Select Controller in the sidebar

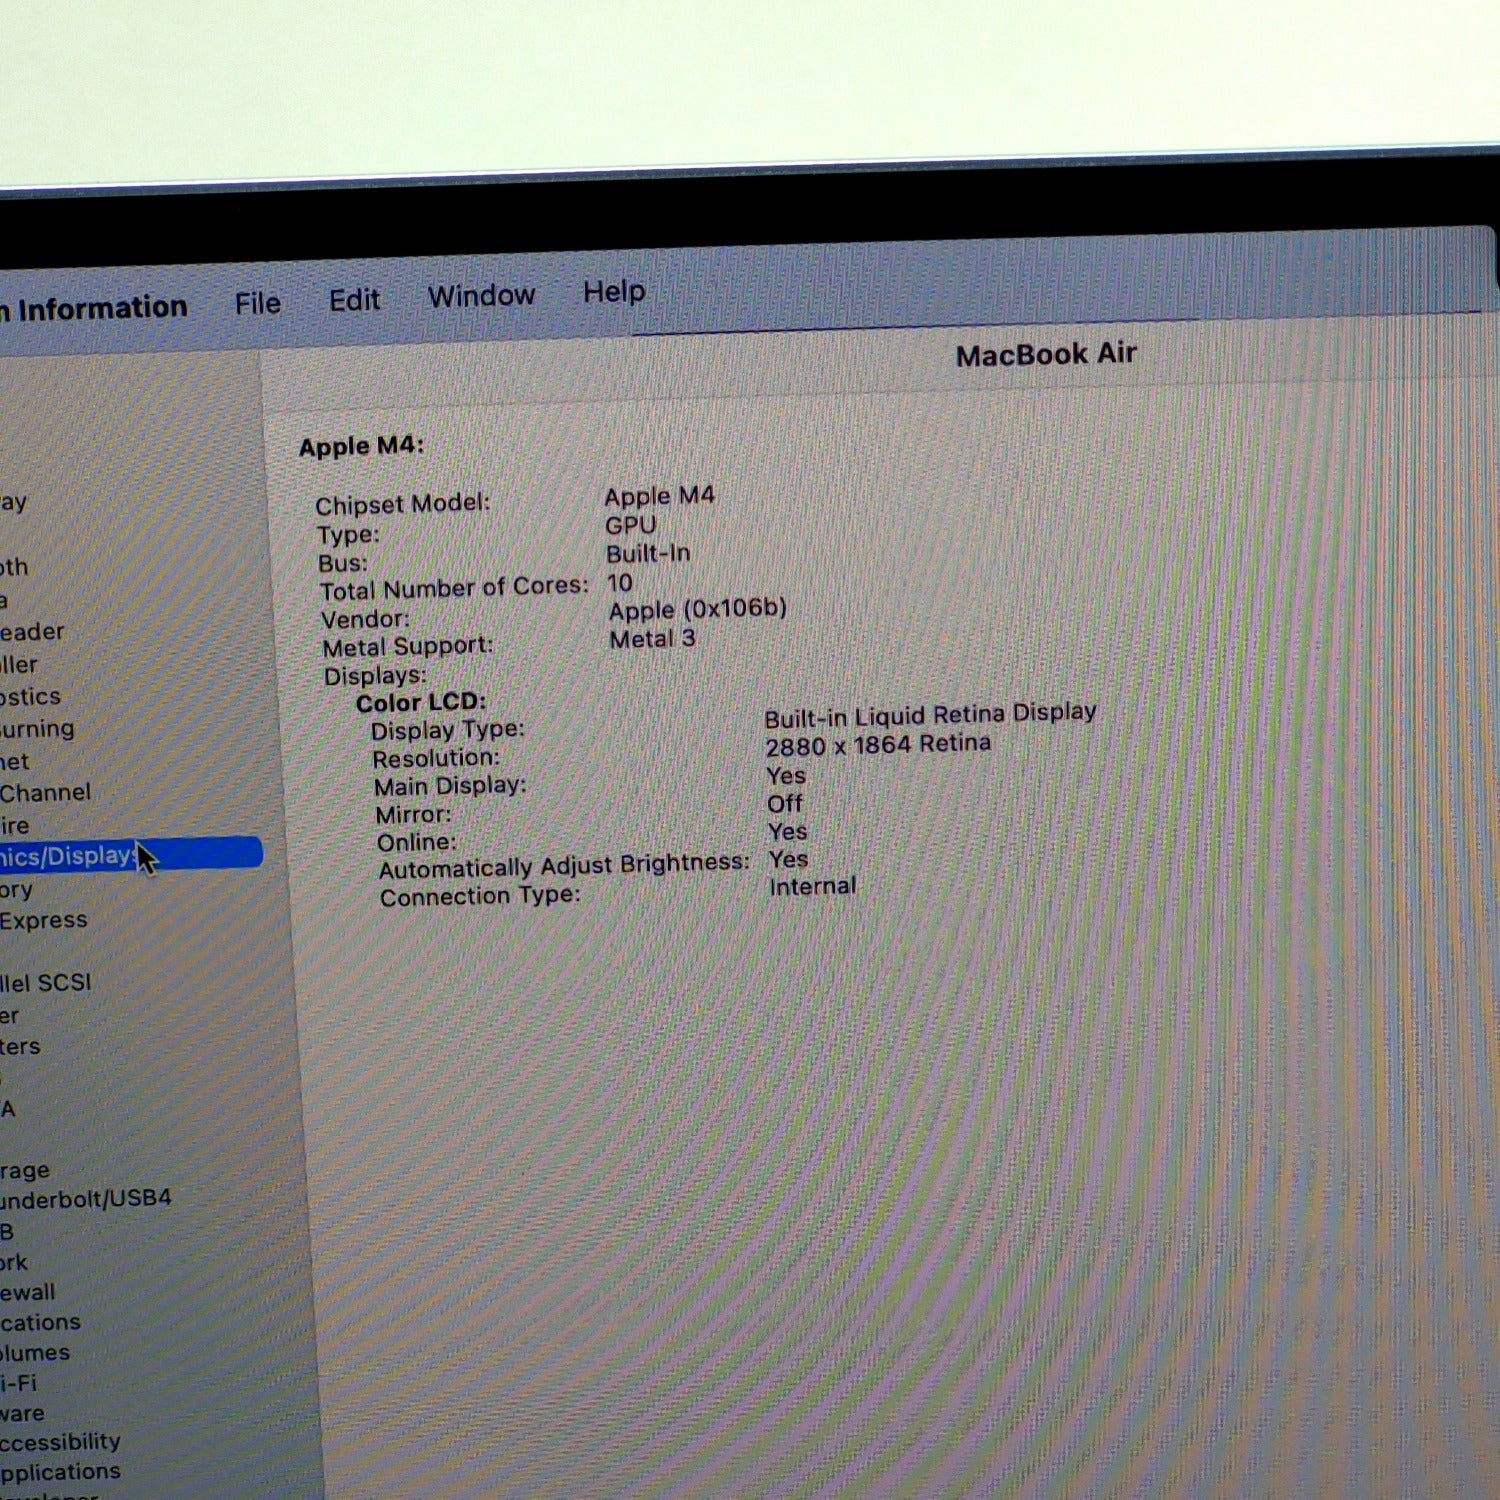pos(19,665)
